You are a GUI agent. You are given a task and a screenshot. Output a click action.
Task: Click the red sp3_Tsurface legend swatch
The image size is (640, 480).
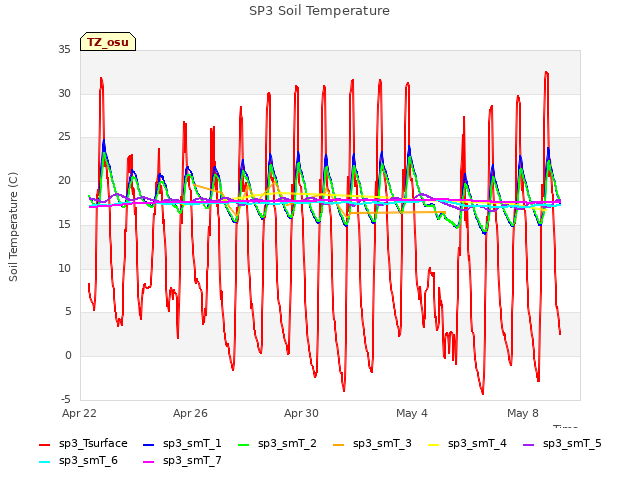(x=44, y=444)
